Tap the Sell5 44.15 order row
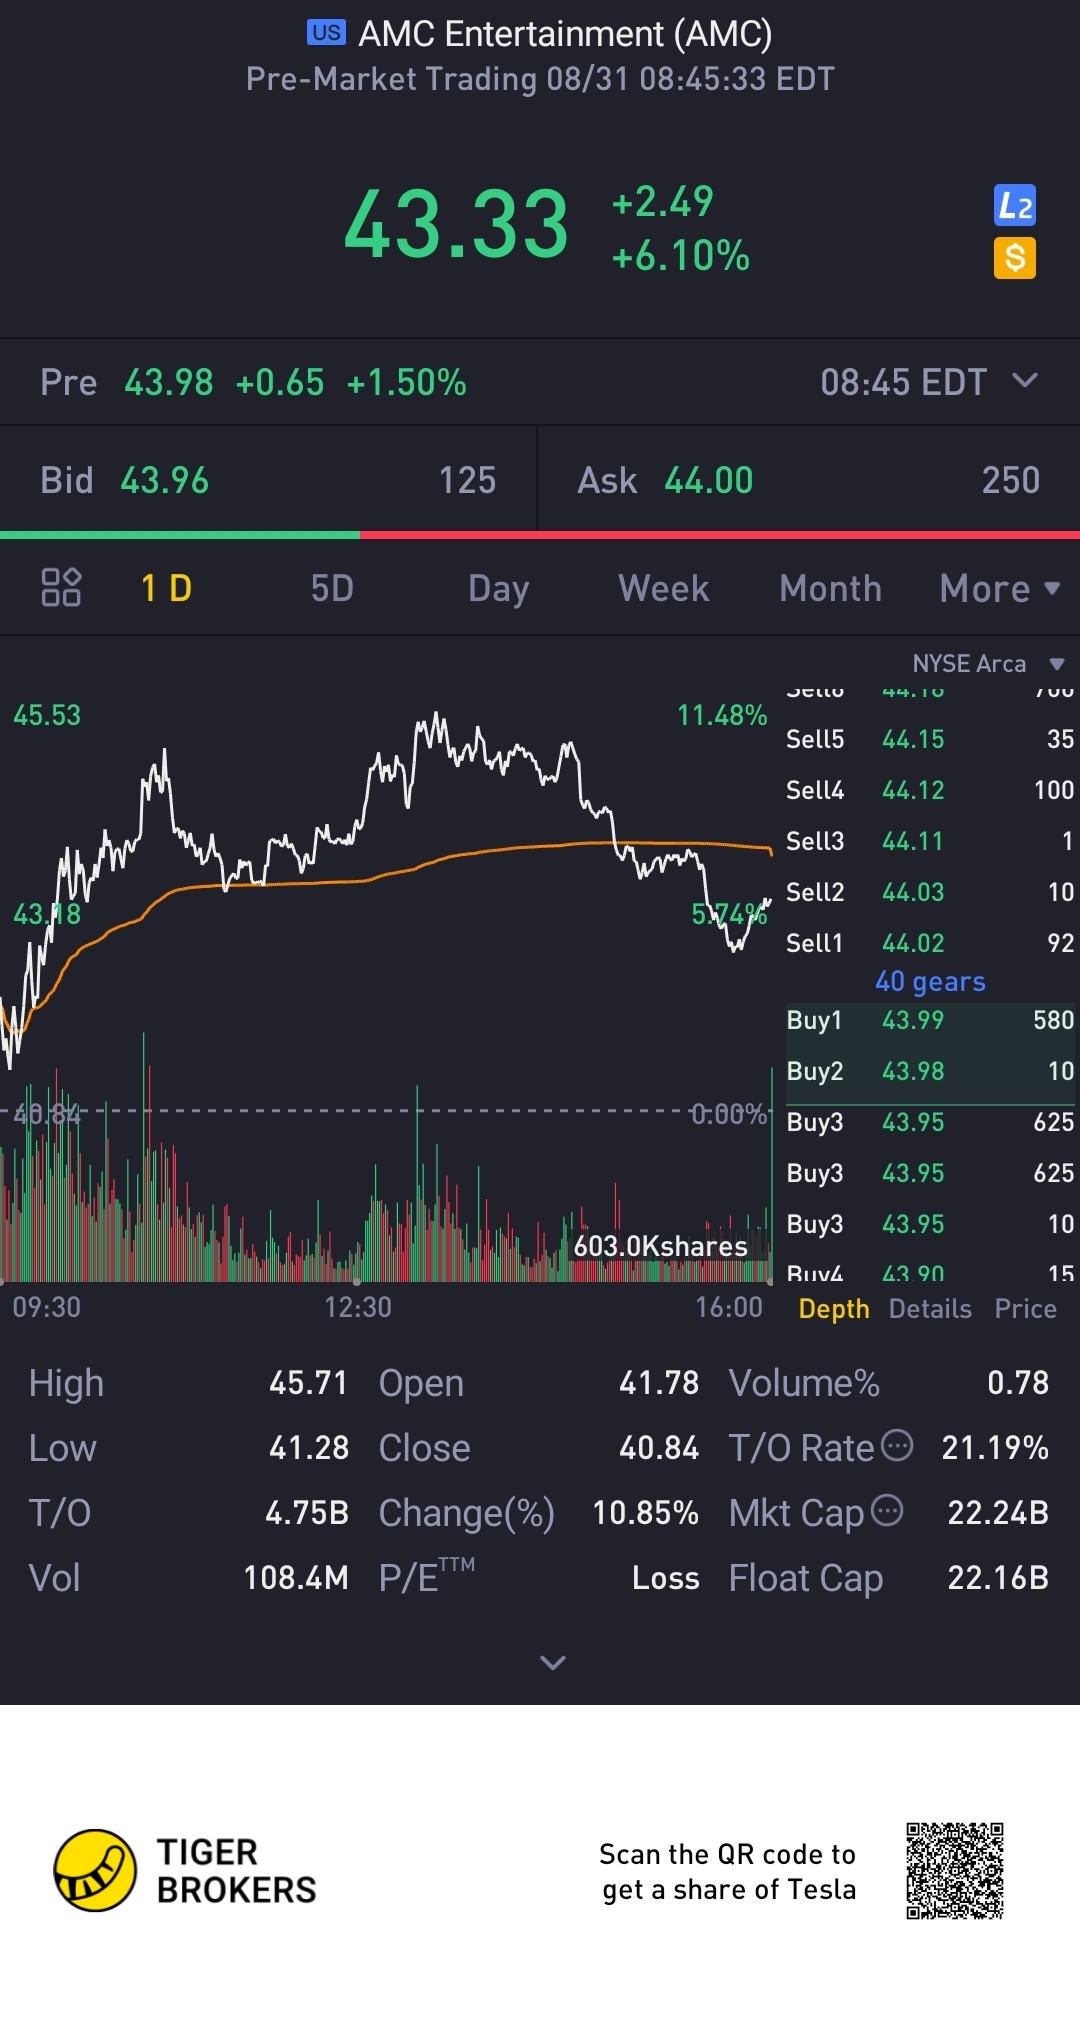The height and width of the screenshot is (2037, 1080). [x=930, y=739]
